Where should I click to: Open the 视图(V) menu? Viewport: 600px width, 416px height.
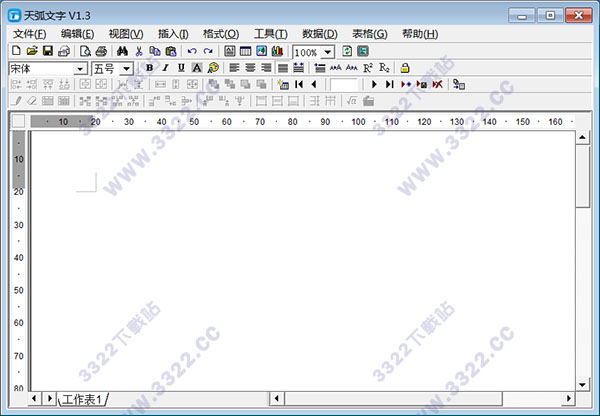(126, 34)
